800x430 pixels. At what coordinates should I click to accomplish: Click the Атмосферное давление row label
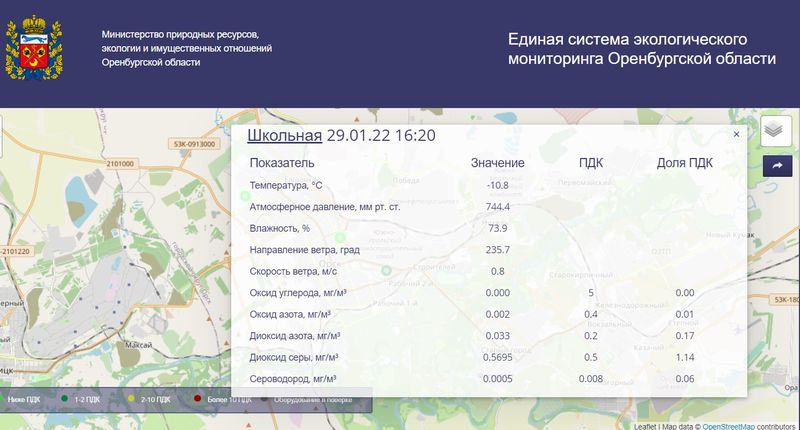pyautogui.click(x=324, y=207)
